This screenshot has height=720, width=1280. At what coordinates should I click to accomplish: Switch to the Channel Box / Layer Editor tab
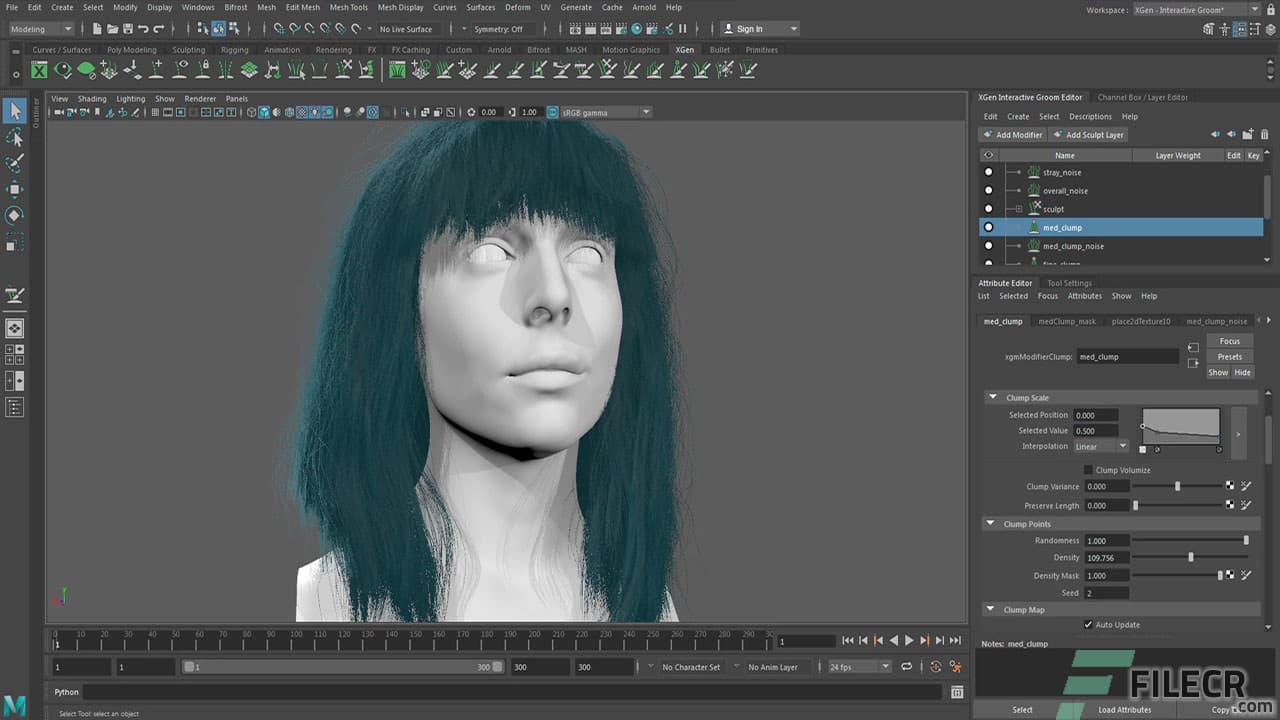click(x=1143, y=97)
